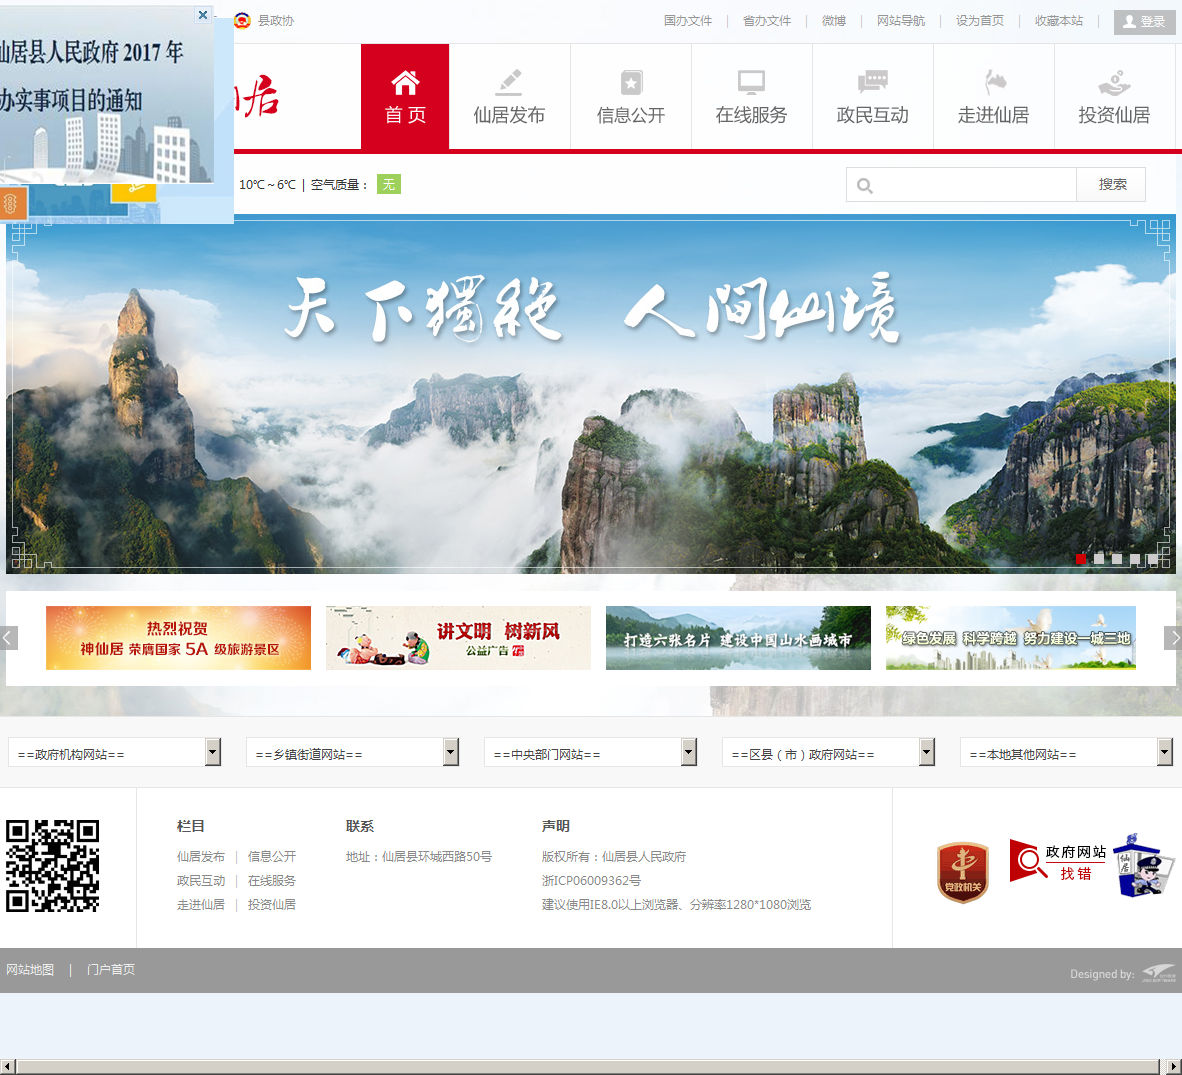Click the horizontal scrollbar left arrow
Viewport: 1182px width, 1075px height.
point(7,1067)
